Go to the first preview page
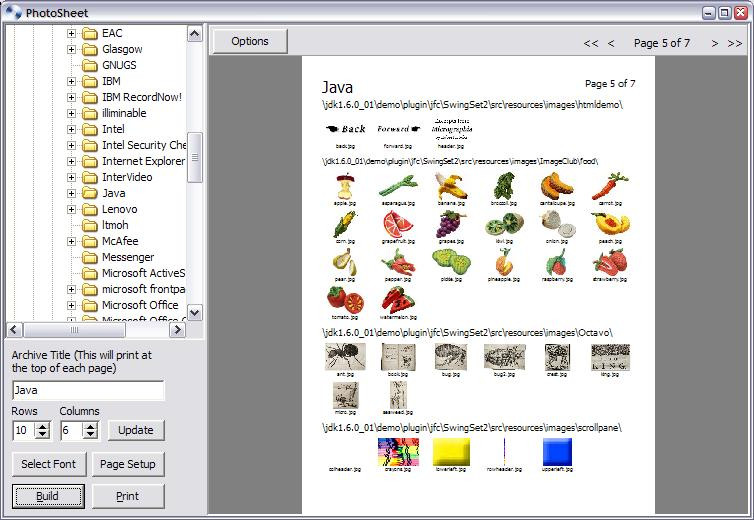The height and width of the screenshot is (520, 754). click(x=591, y=43)
